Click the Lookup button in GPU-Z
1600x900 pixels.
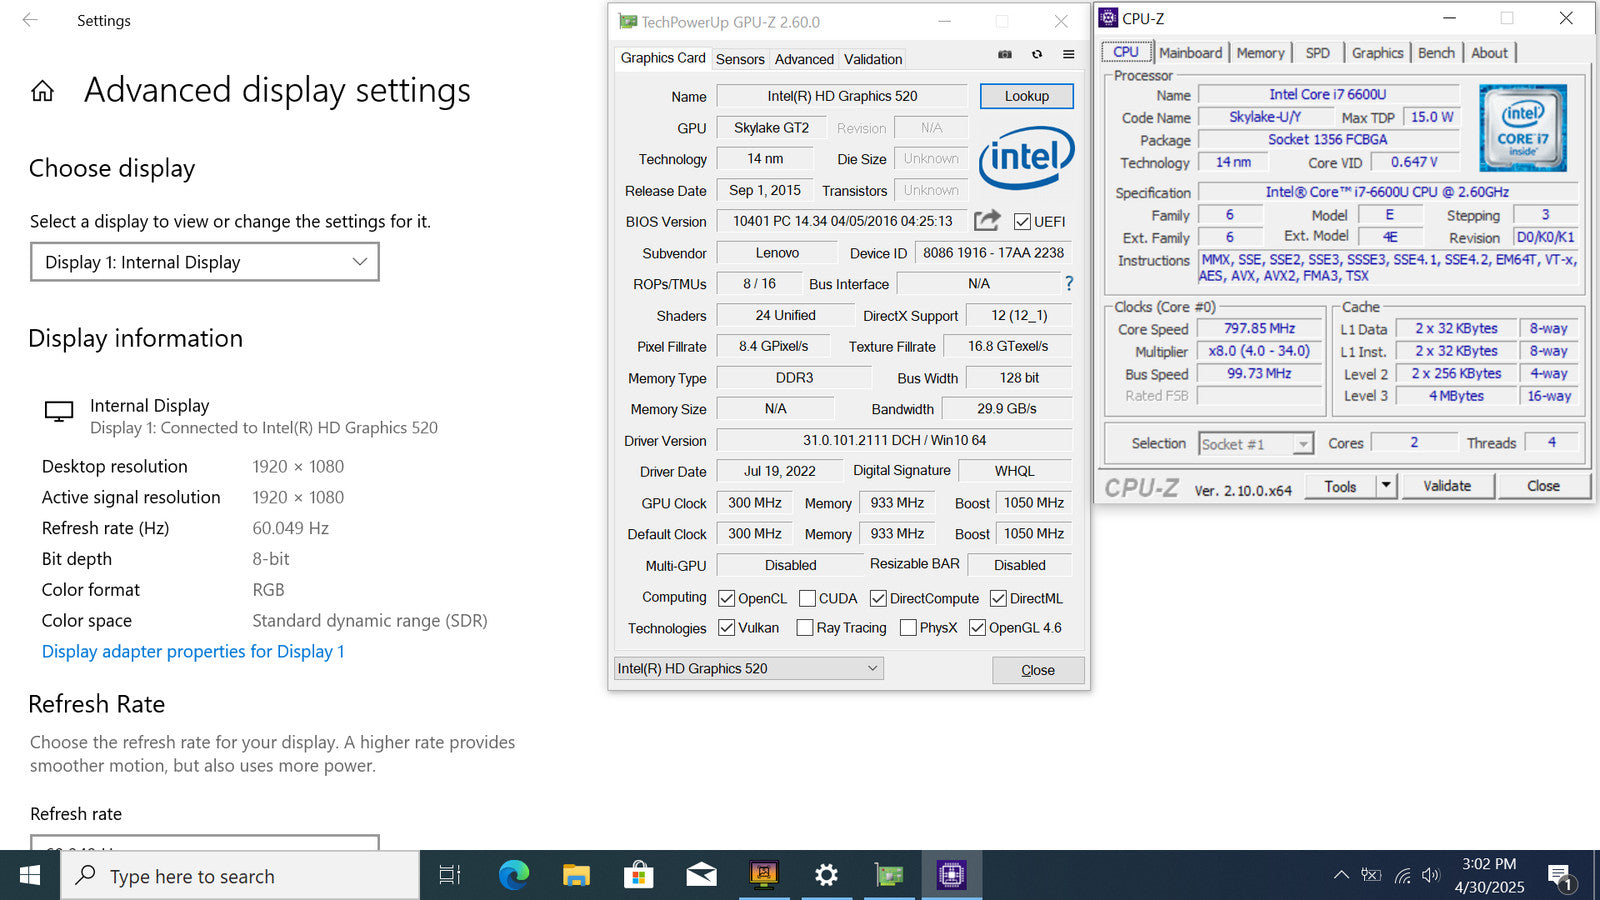[1026, 96]
